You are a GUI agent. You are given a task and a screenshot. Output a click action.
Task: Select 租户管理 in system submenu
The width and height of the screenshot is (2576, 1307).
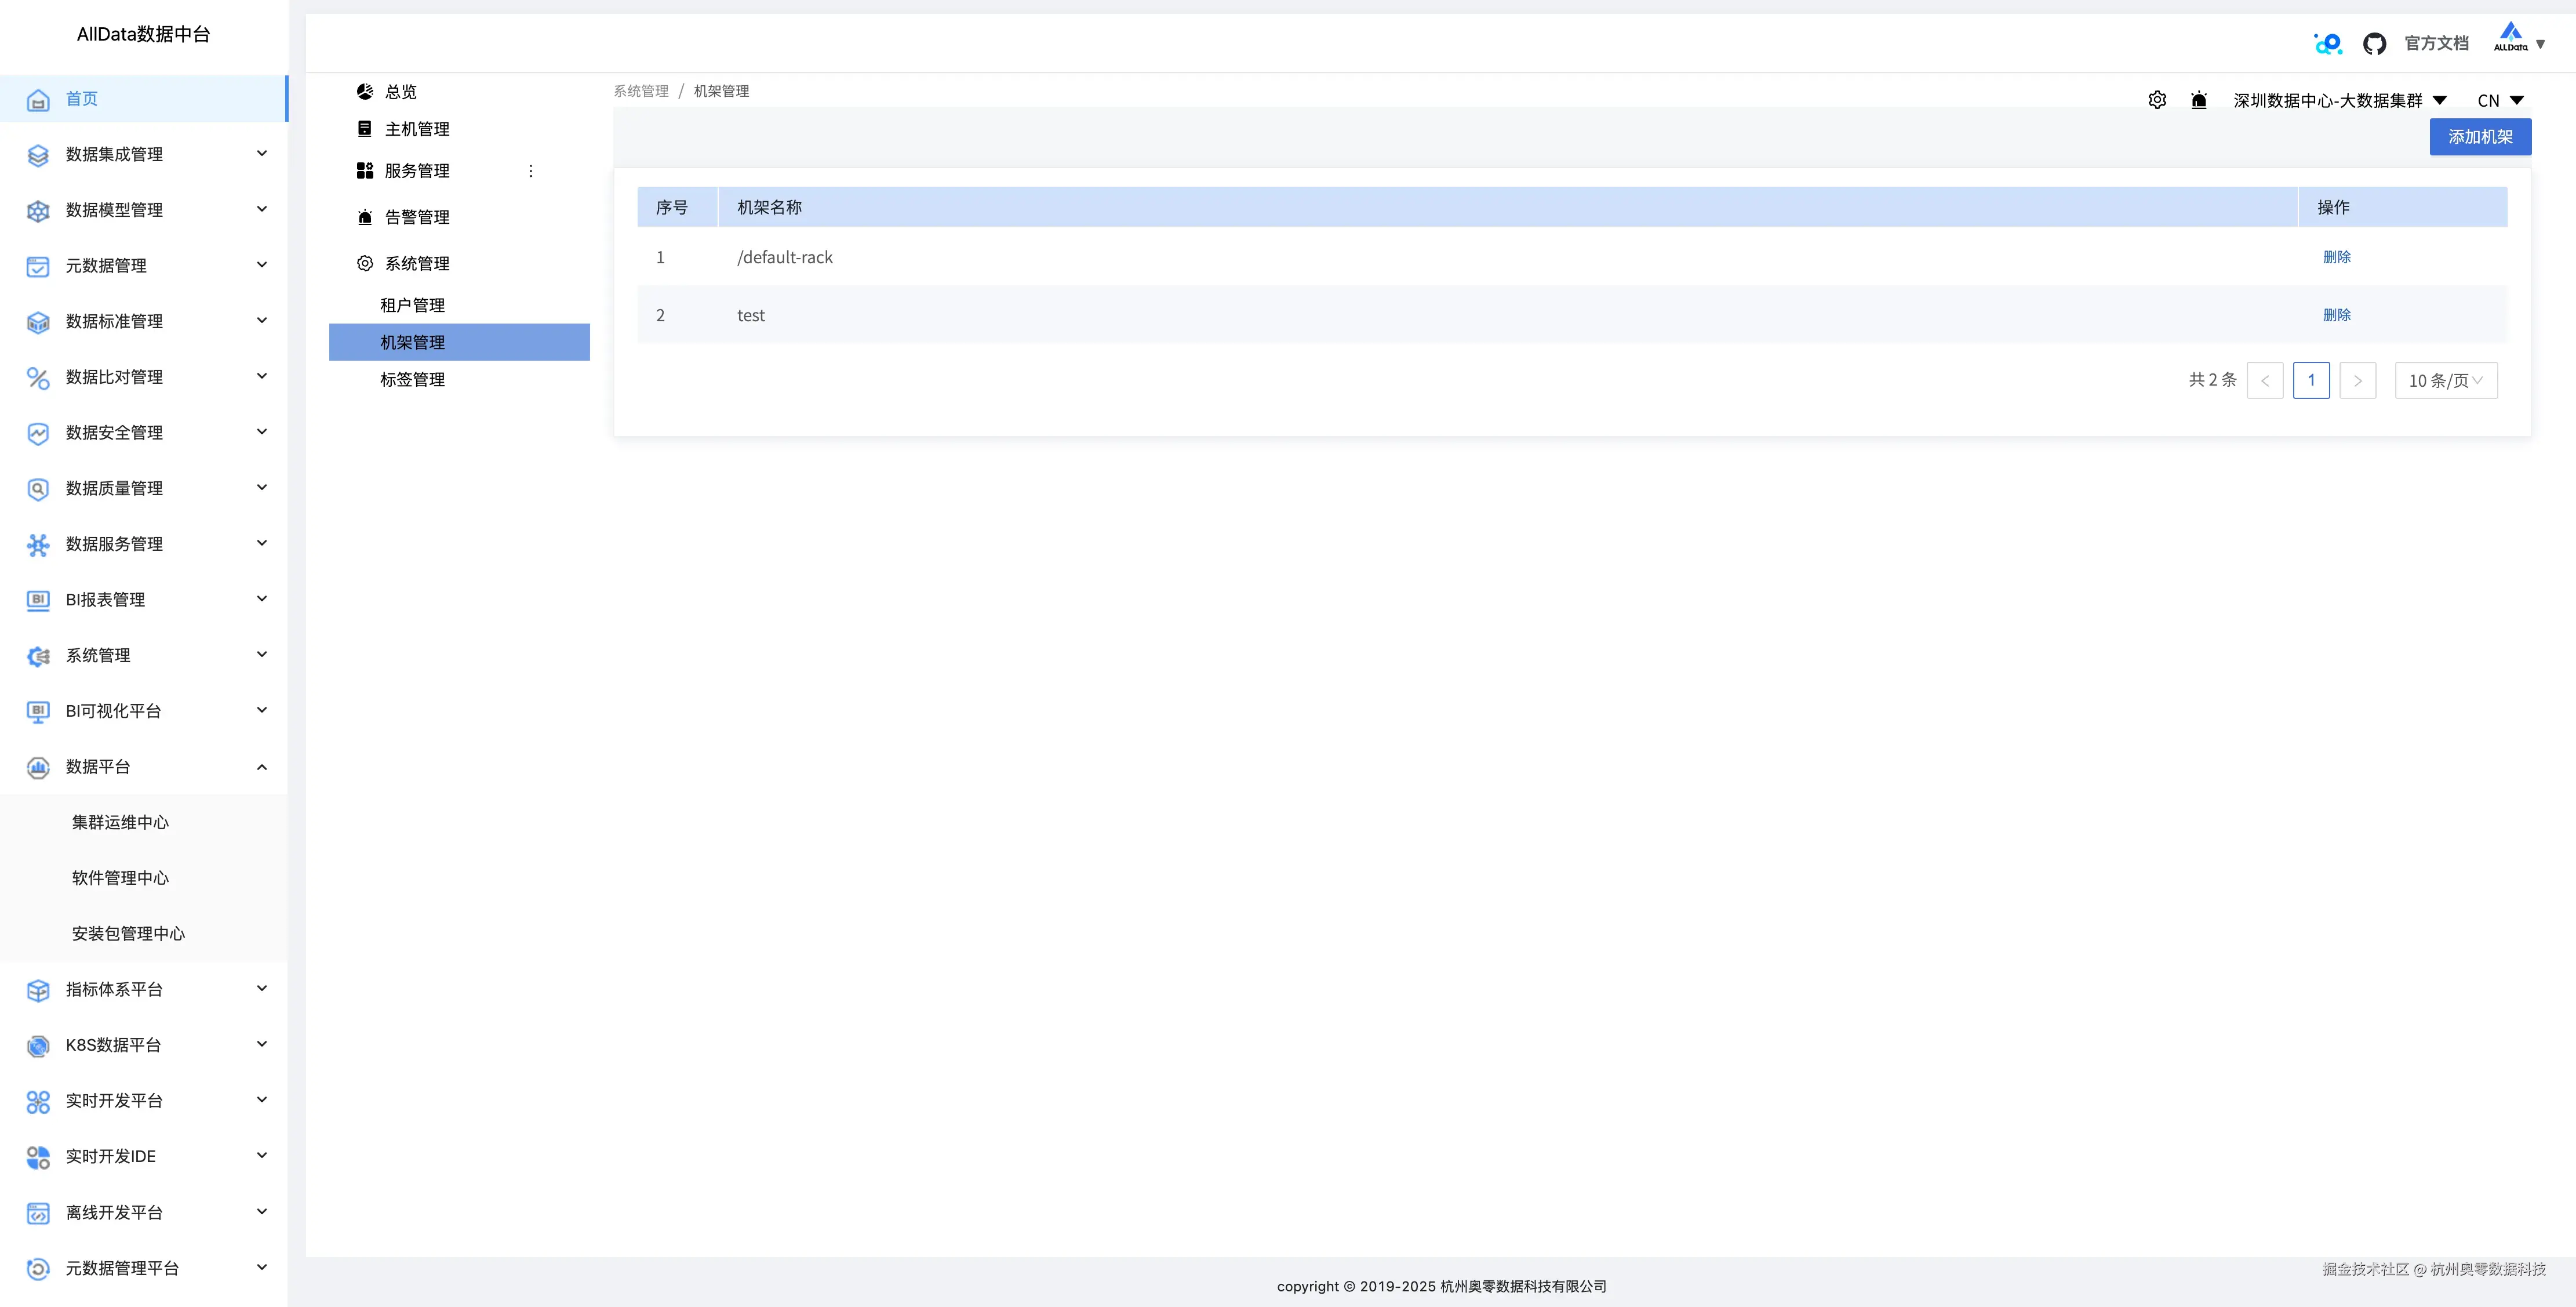tap(412, 305)
